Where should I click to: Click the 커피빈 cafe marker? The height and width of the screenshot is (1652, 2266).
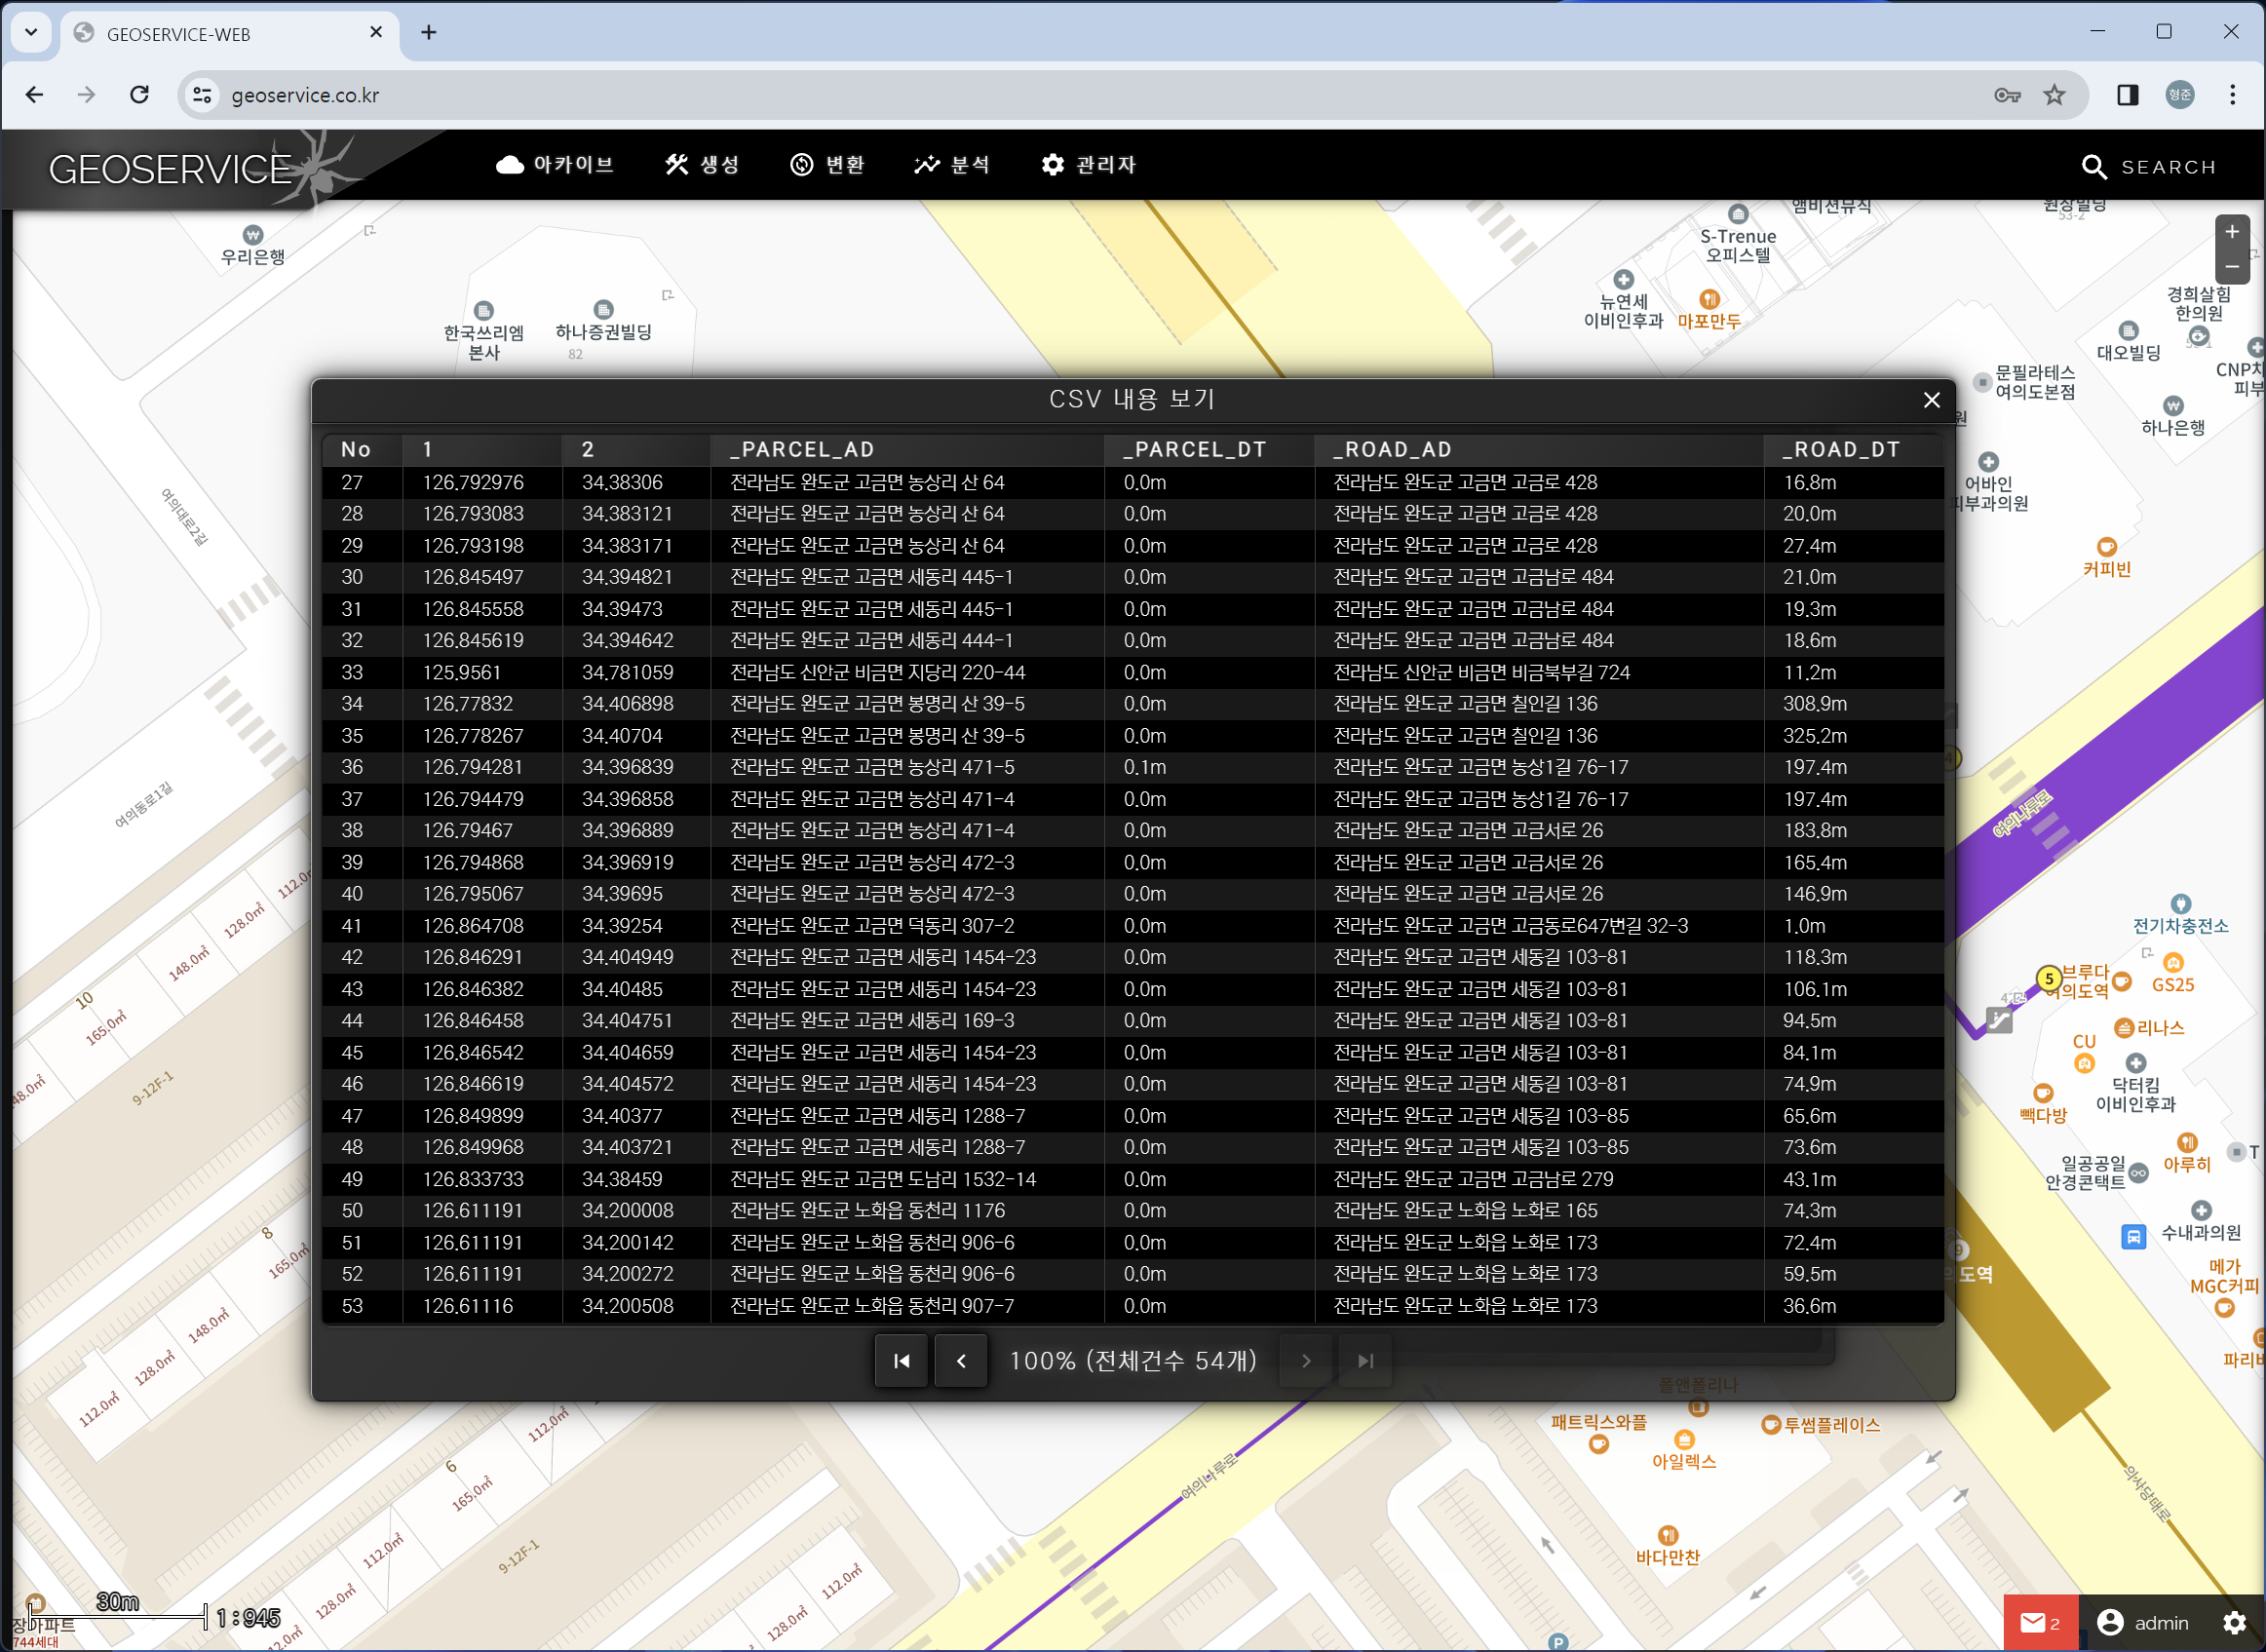point(2107,547)
